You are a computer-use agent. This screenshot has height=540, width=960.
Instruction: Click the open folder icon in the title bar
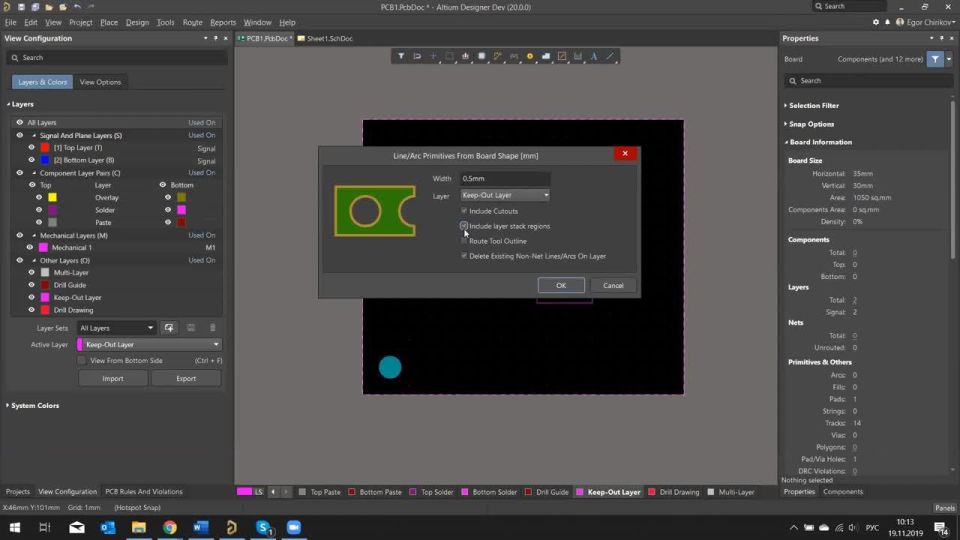coord(49,7)
